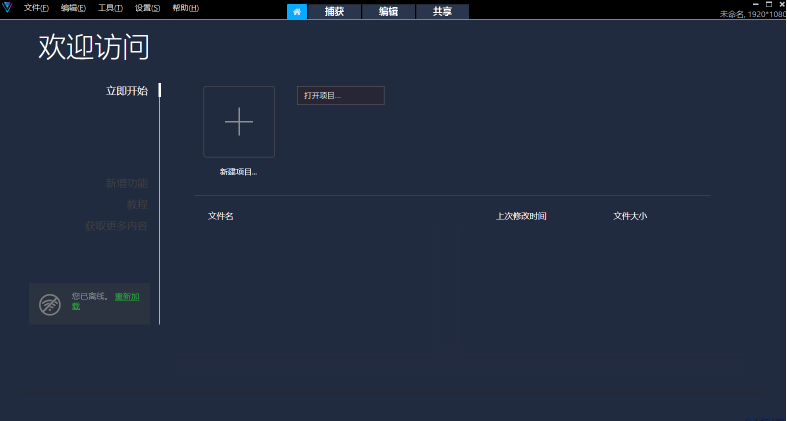Select 立即开始 in sidebar
The height and width of the screenshot is (421, 787).
coord(127,91)
